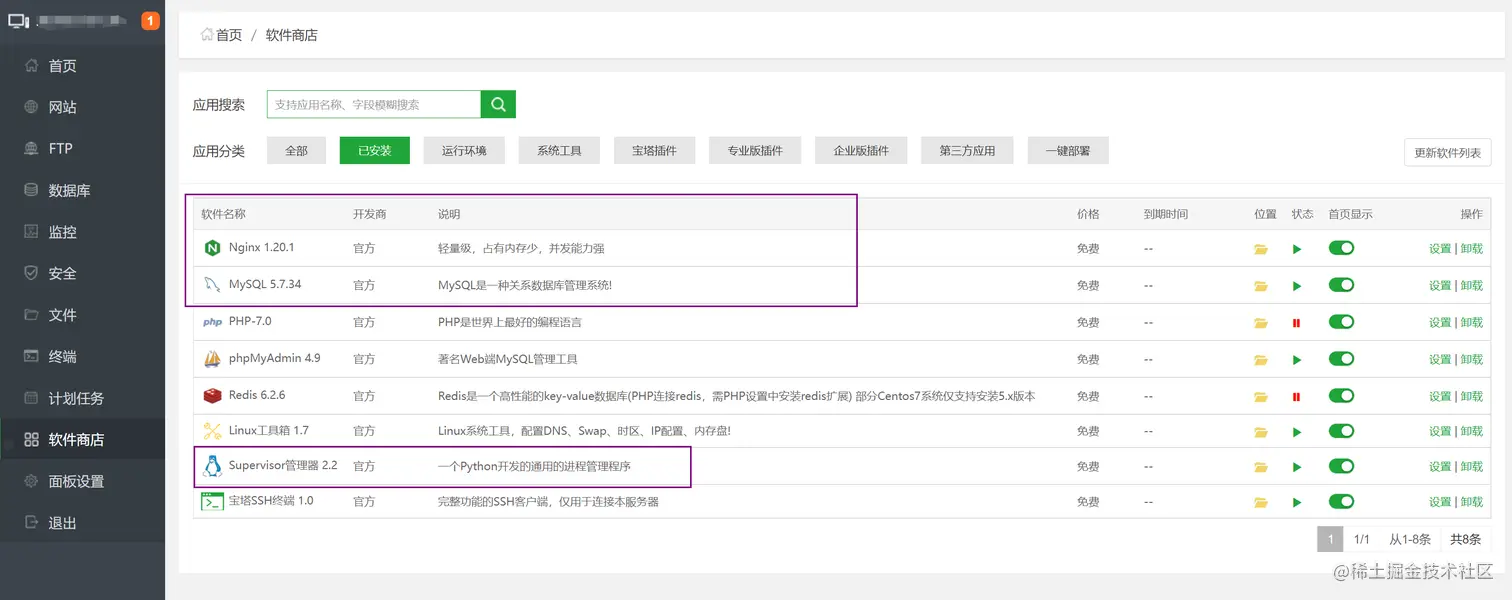1512x600 pixels.
Task: Select the 第三方应用 category tab
Action: (x=967, y=151)
